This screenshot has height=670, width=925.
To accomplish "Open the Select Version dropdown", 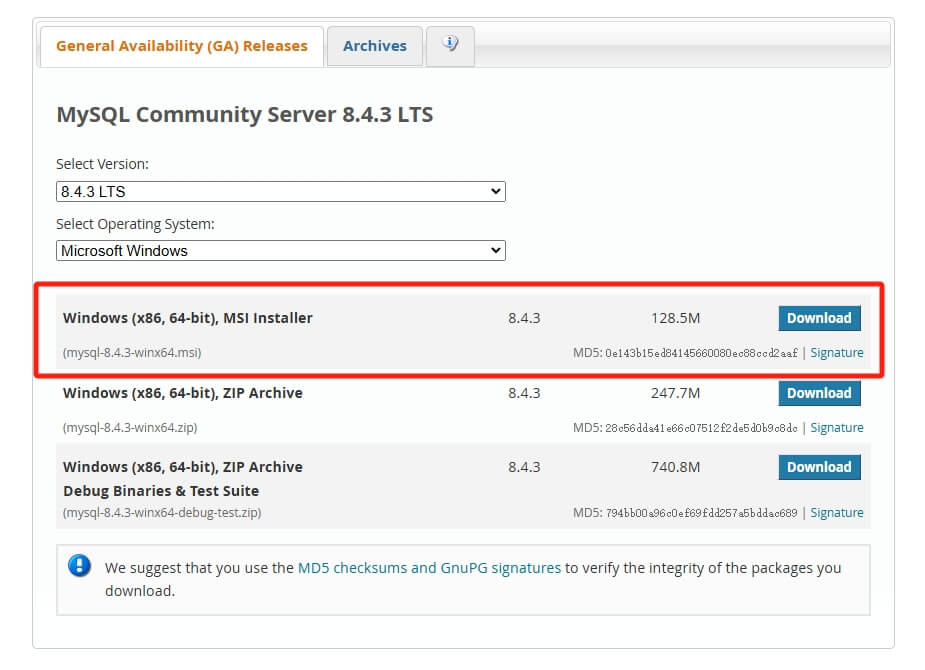I will pyautogui.click(x=281, y=192).
